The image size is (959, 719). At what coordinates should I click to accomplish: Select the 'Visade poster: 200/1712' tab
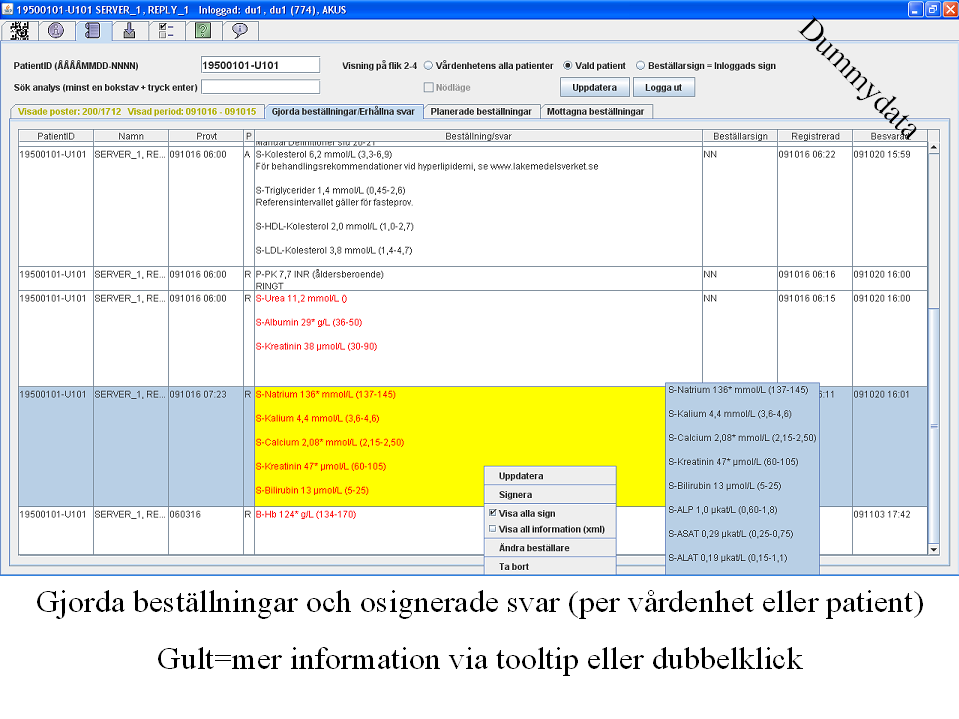[137, 111]
